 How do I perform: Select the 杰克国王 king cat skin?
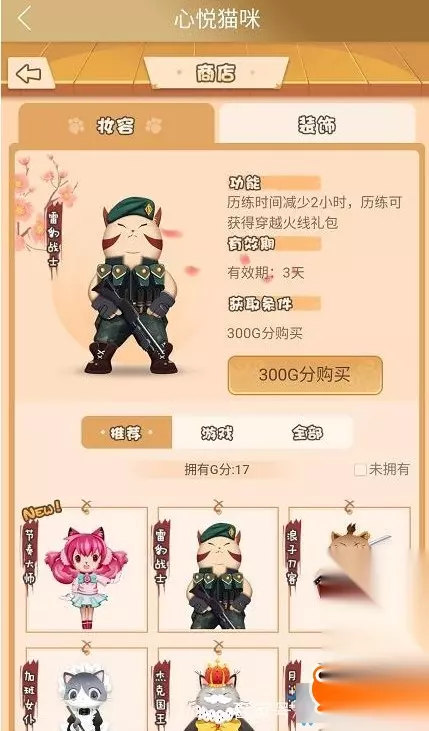[x=218, y=689]
